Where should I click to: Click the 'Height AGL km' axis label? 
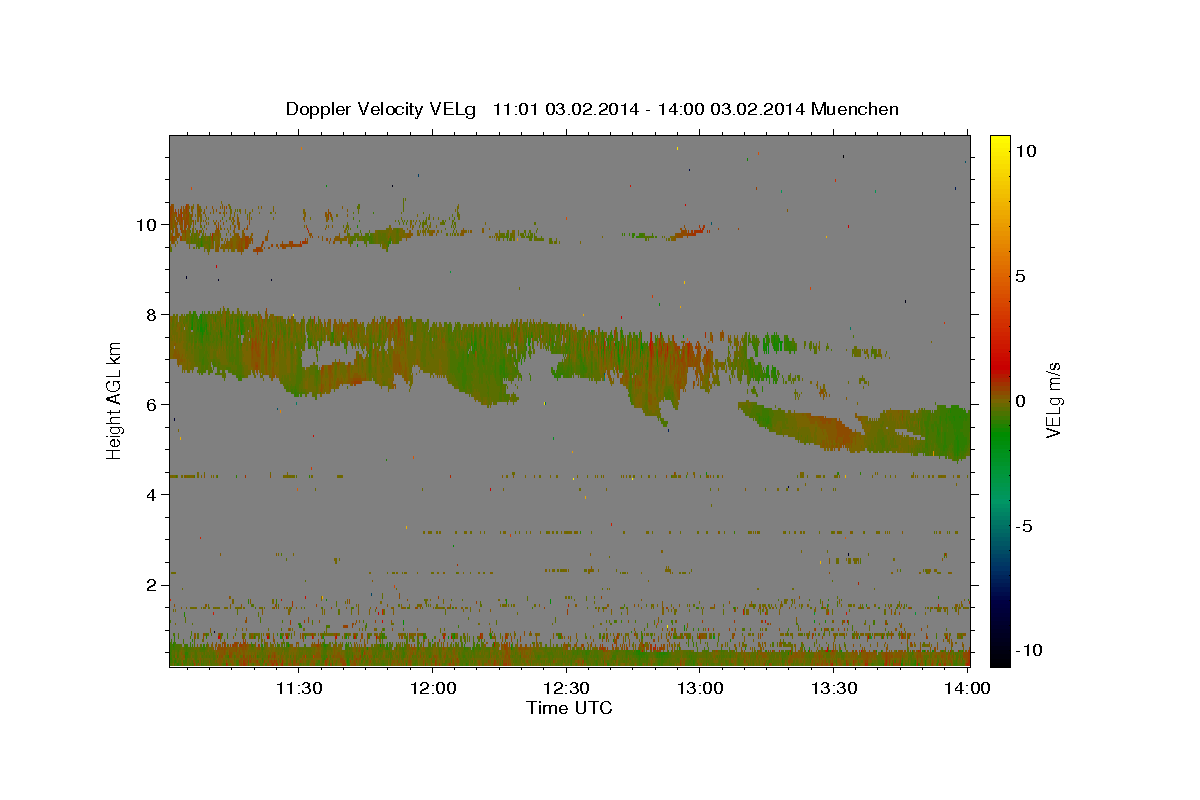pyautogui.click(x=115, y=400)
